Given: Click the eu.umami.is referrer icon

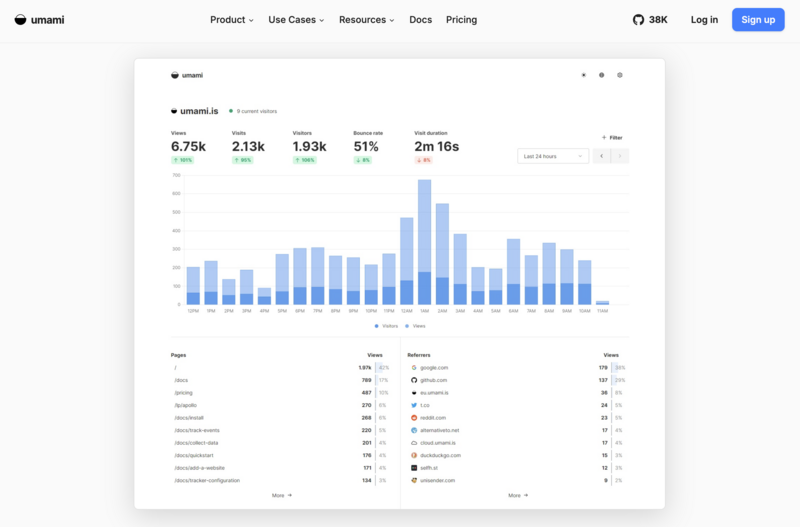Looking at the screenshot, I should click(x=414, y=393).
